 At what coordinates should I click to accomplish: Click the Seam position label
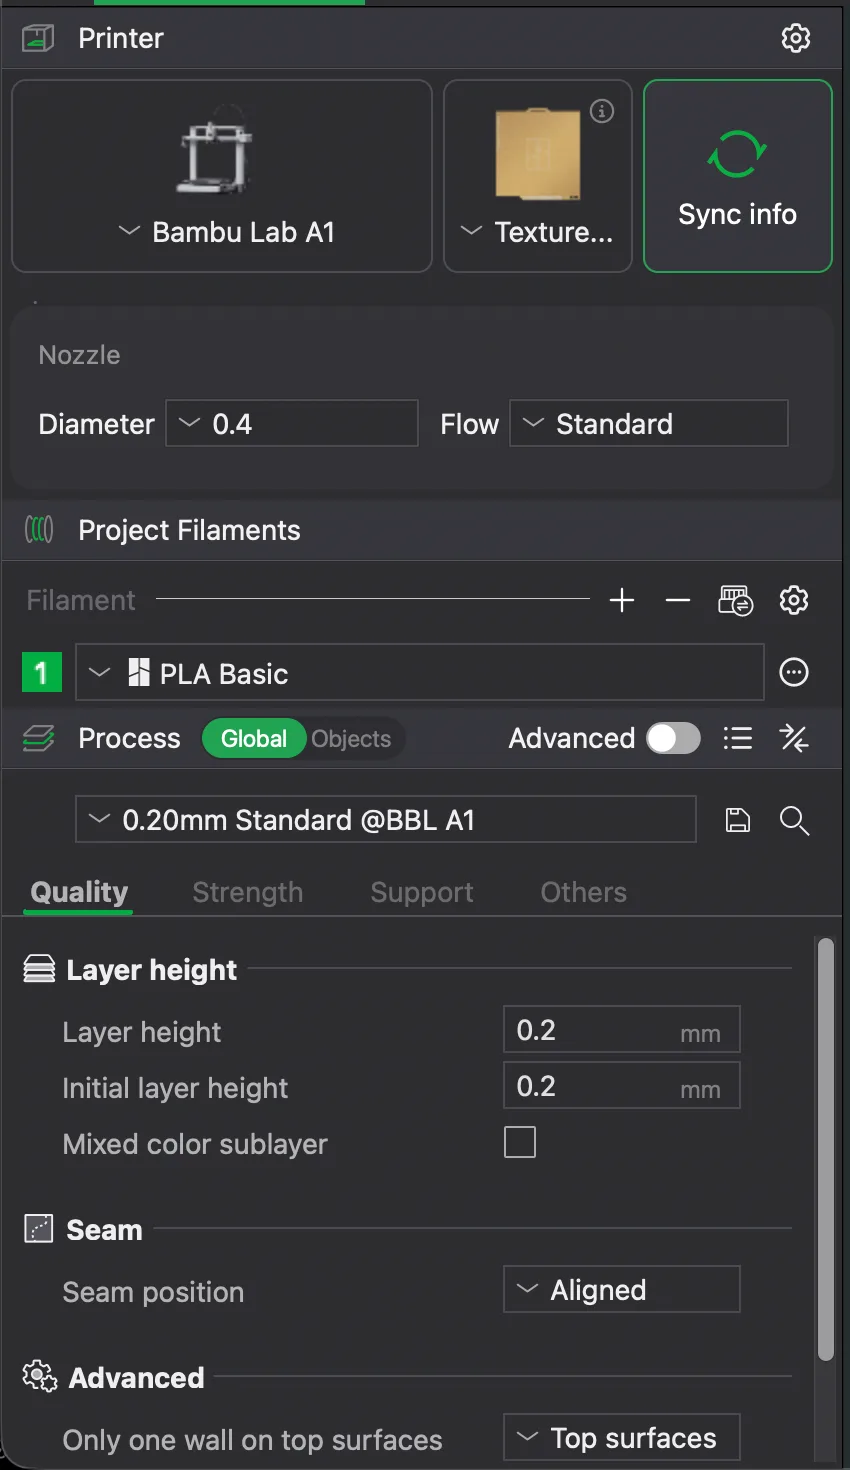click(x=153, y=1292)
